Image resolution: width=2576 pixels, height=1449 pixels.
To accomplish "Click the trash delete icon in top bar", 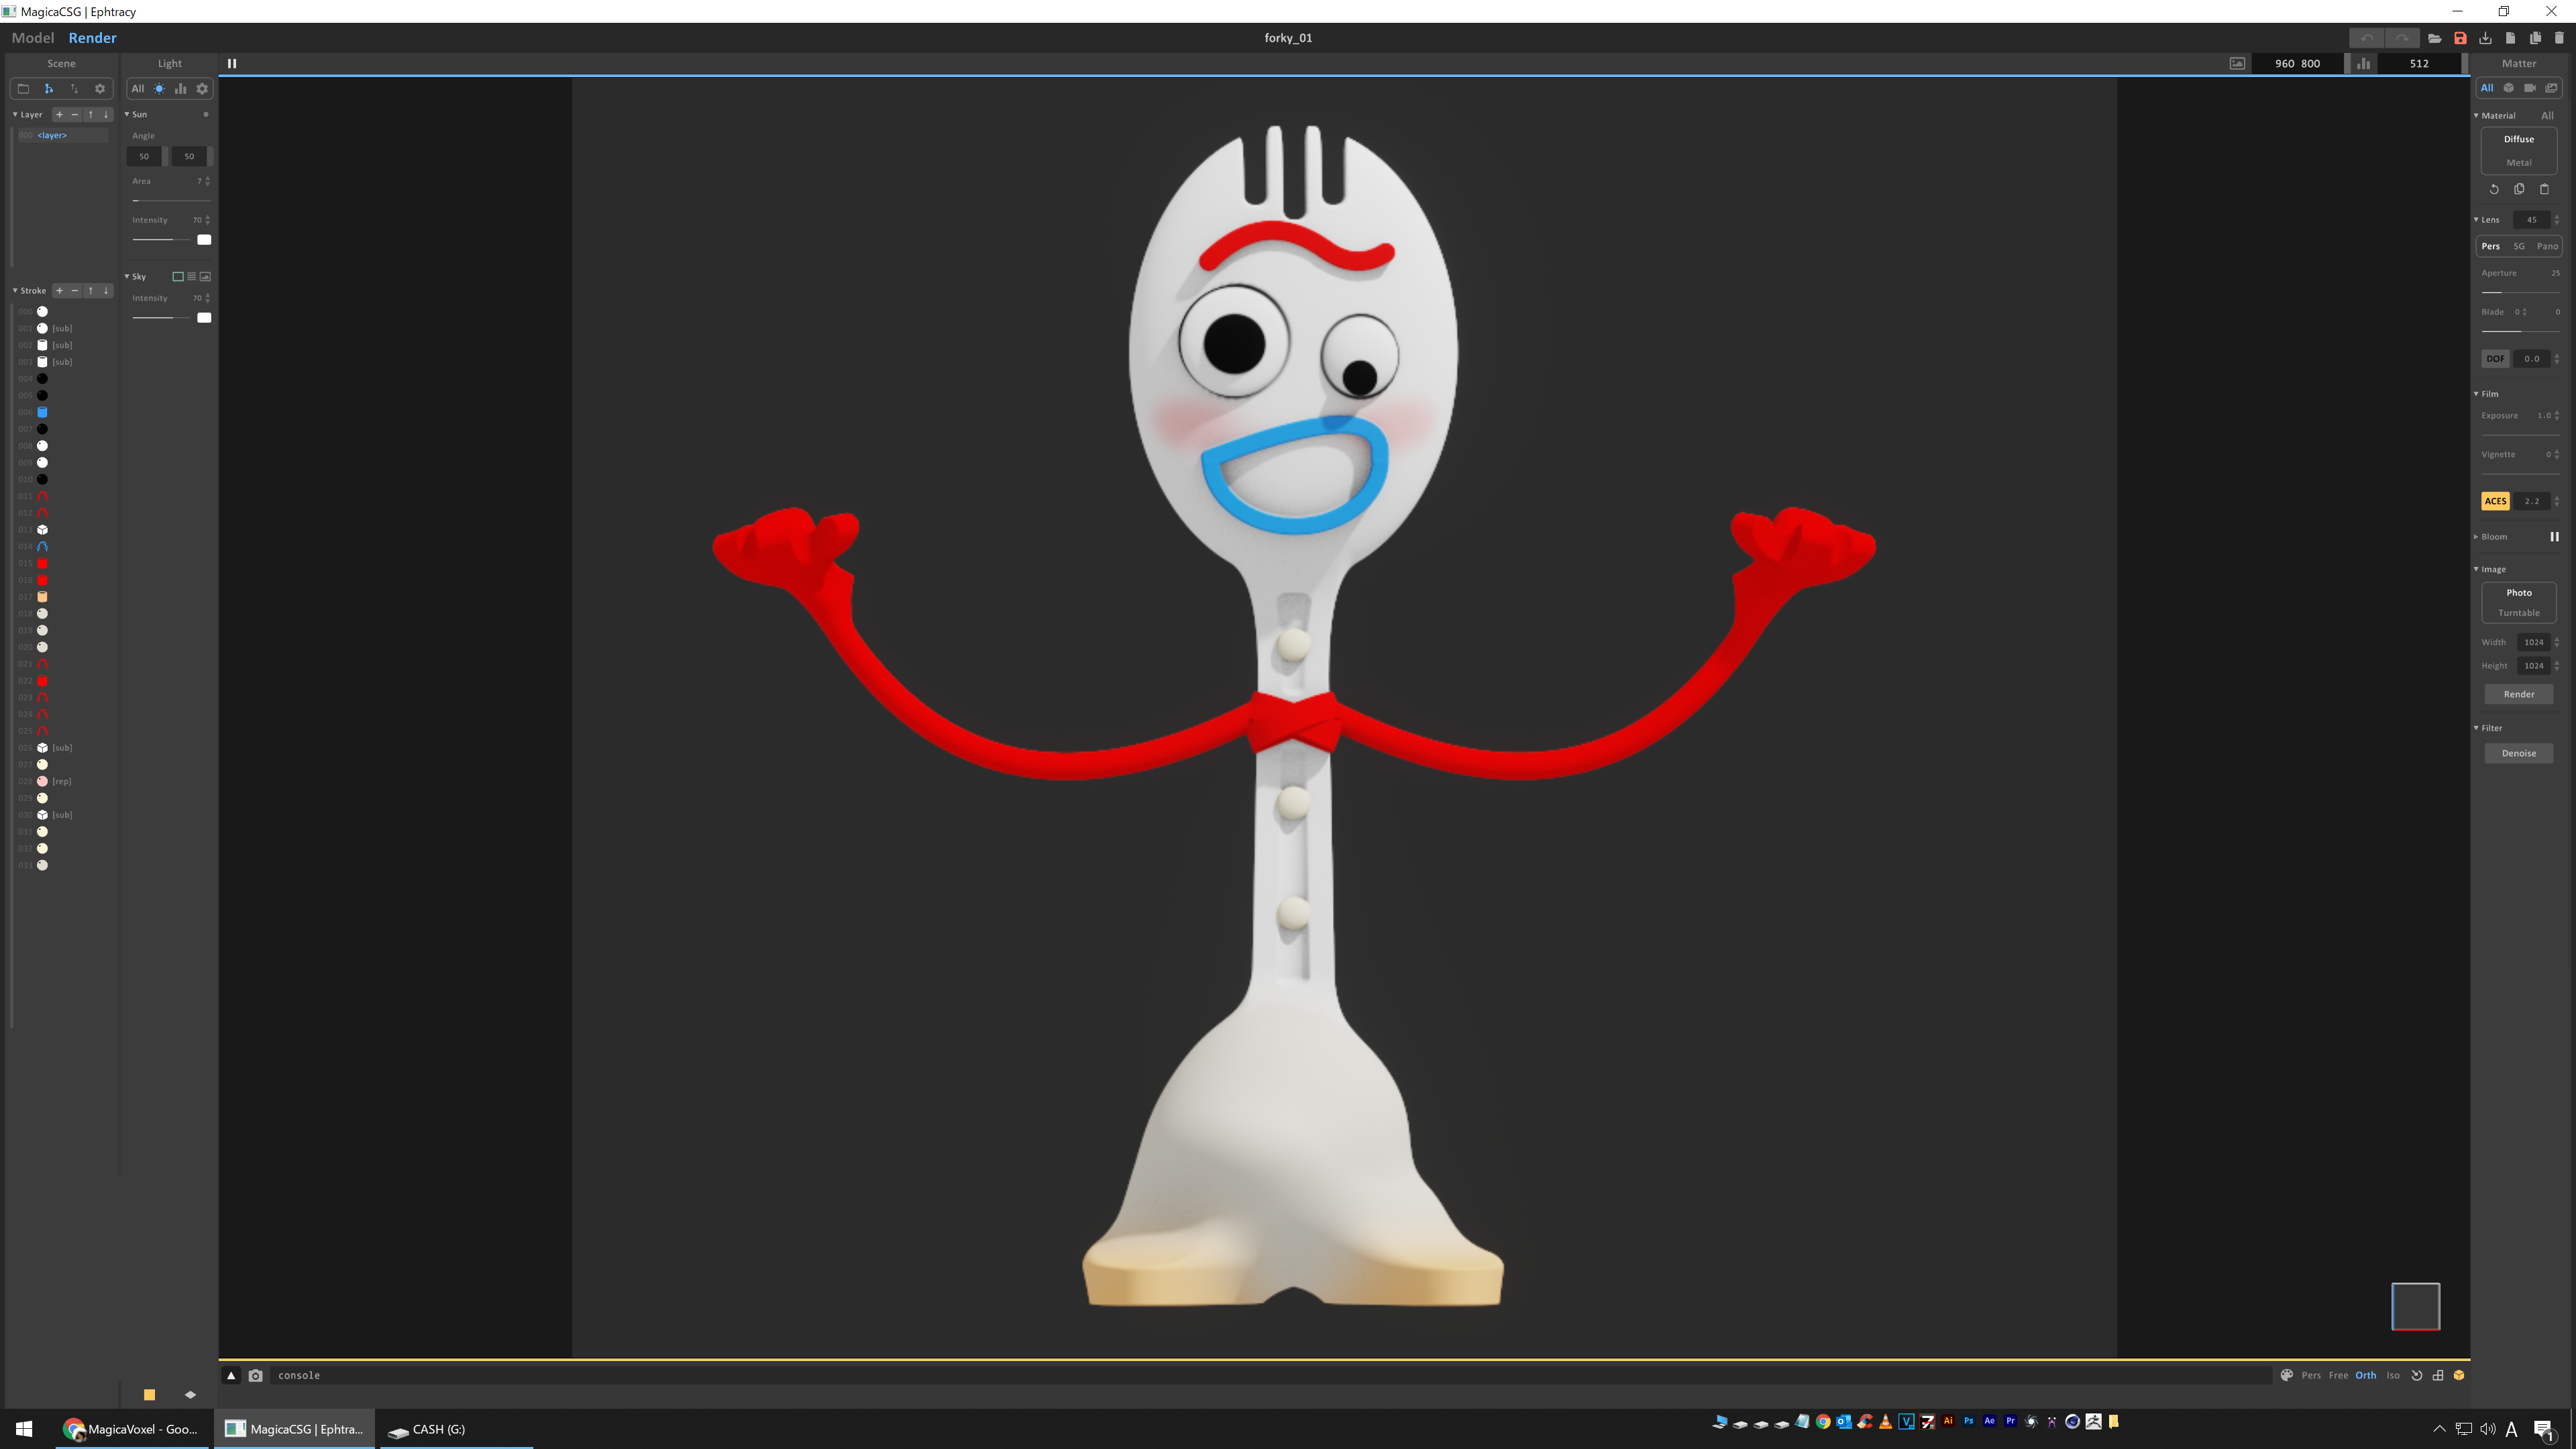I will 2559,38.
